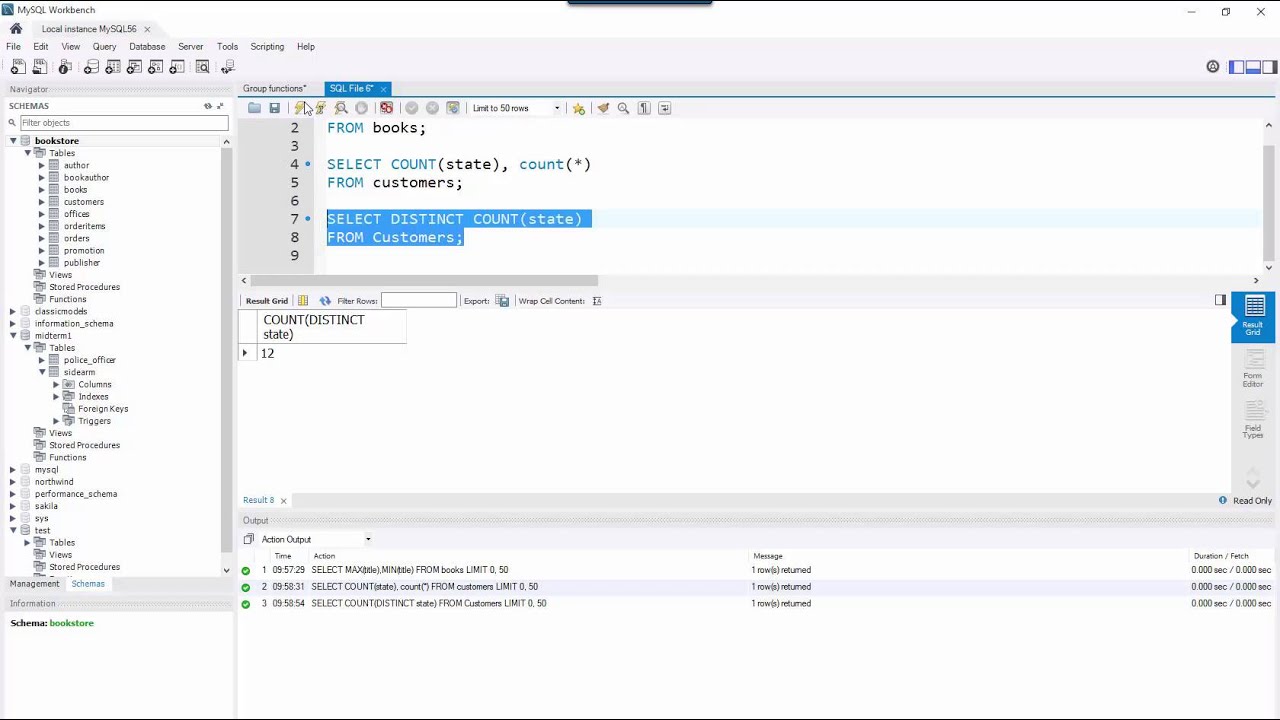Screen dimensions: 1280x720
Task: Refresh result set icon
Action: [325, 301]
